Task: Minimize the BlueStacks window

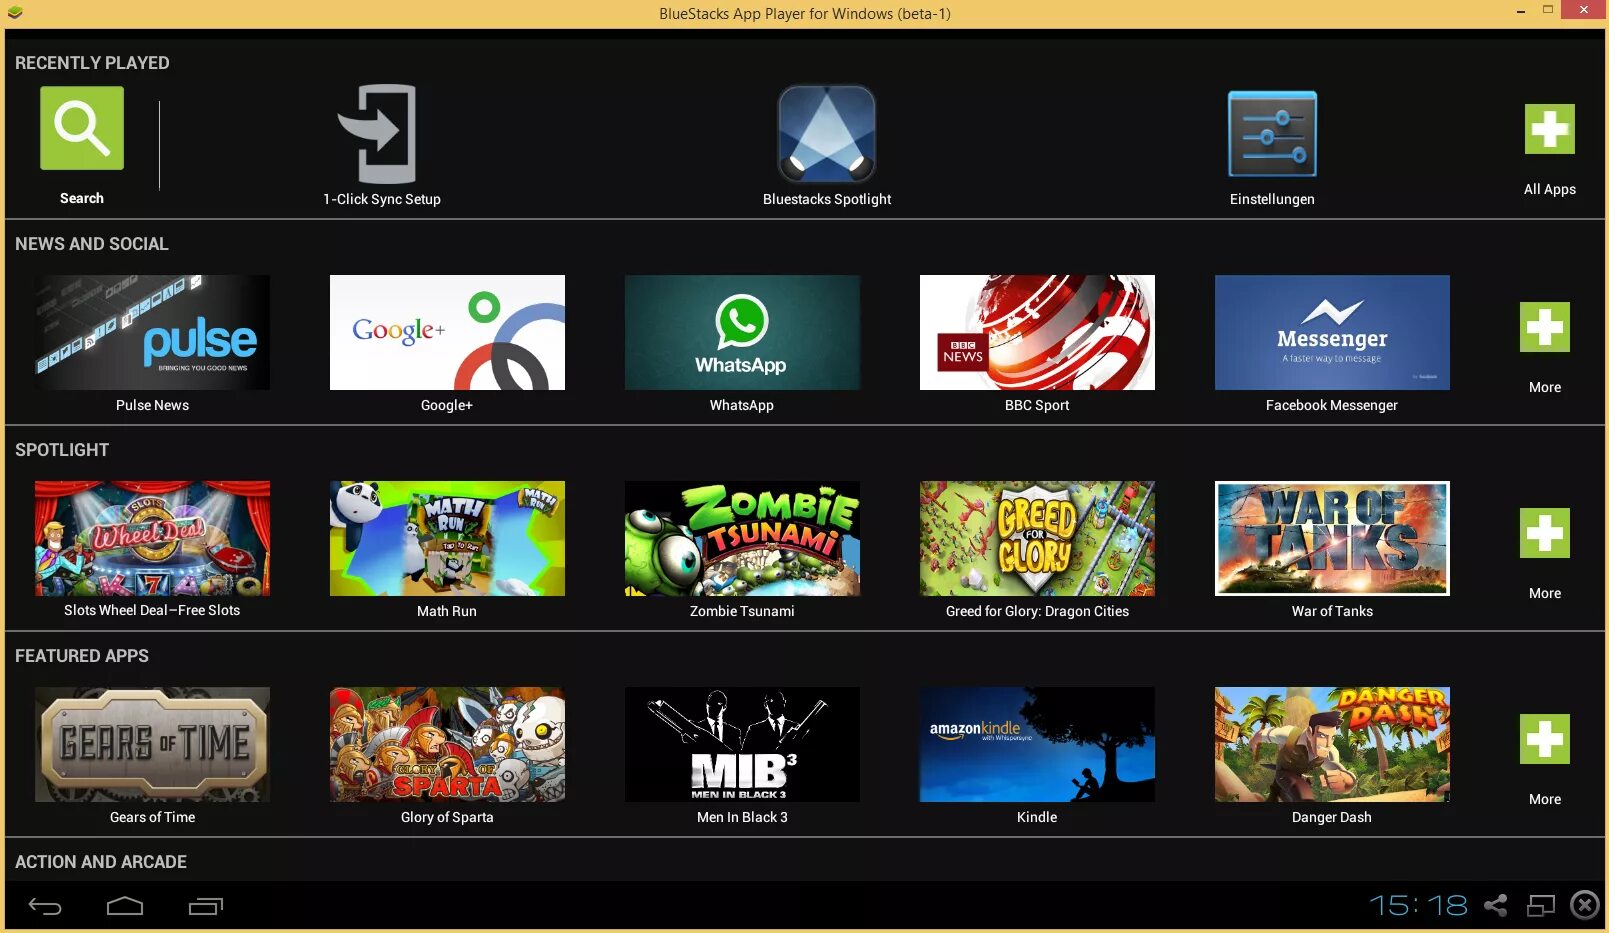Action: [x=1520, y=11]
